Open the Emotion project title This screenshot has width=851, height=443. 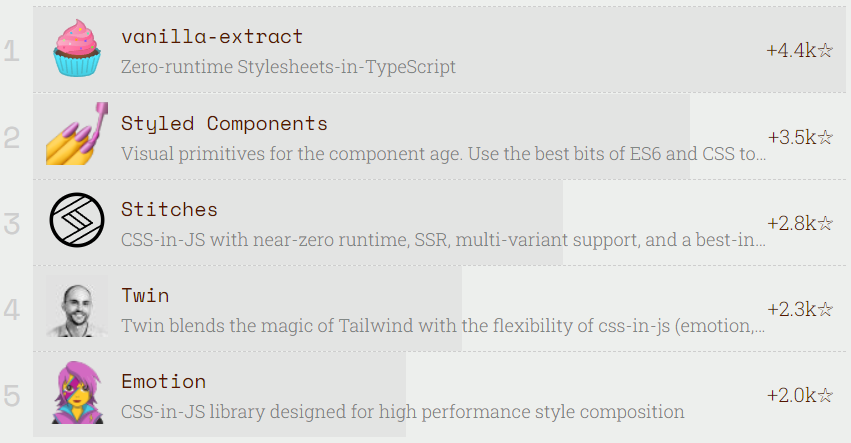(163, 382)
